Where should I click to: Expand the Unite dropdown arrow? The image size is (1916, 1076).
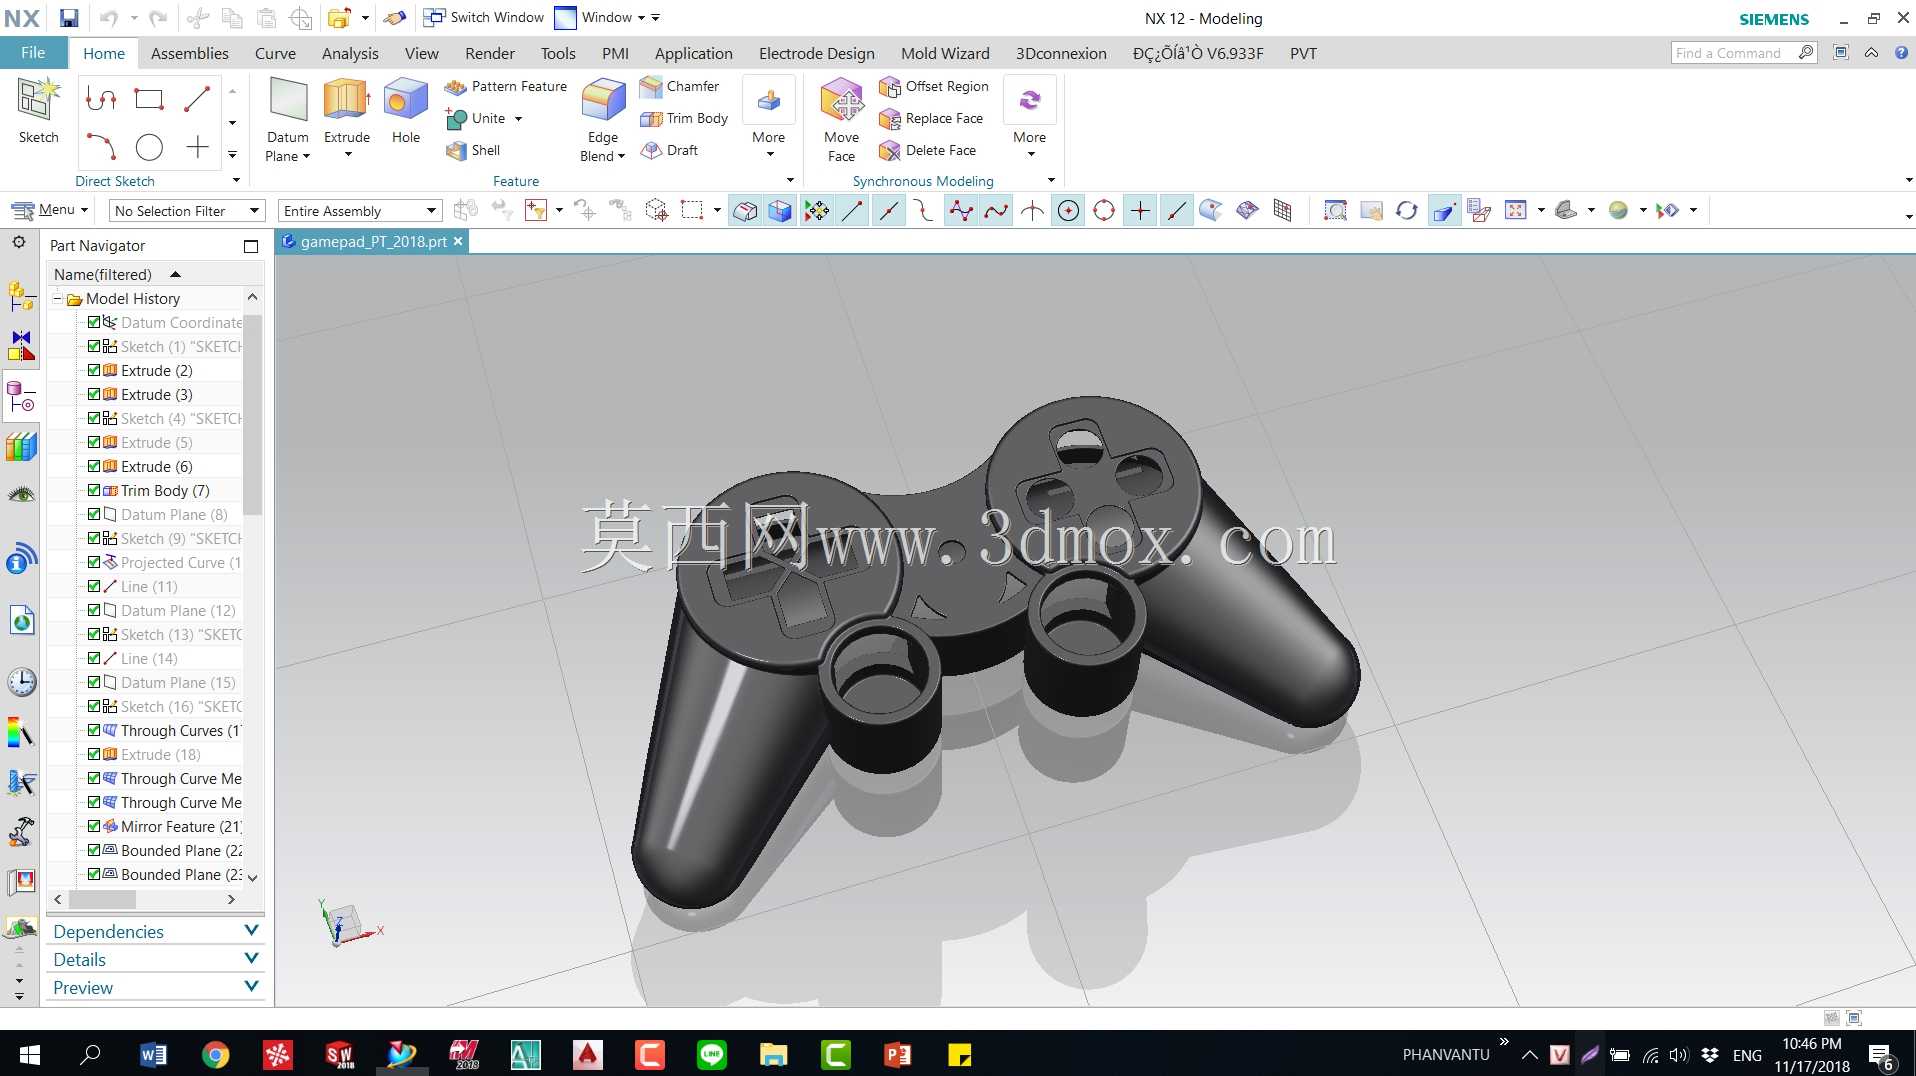[518, 119]
